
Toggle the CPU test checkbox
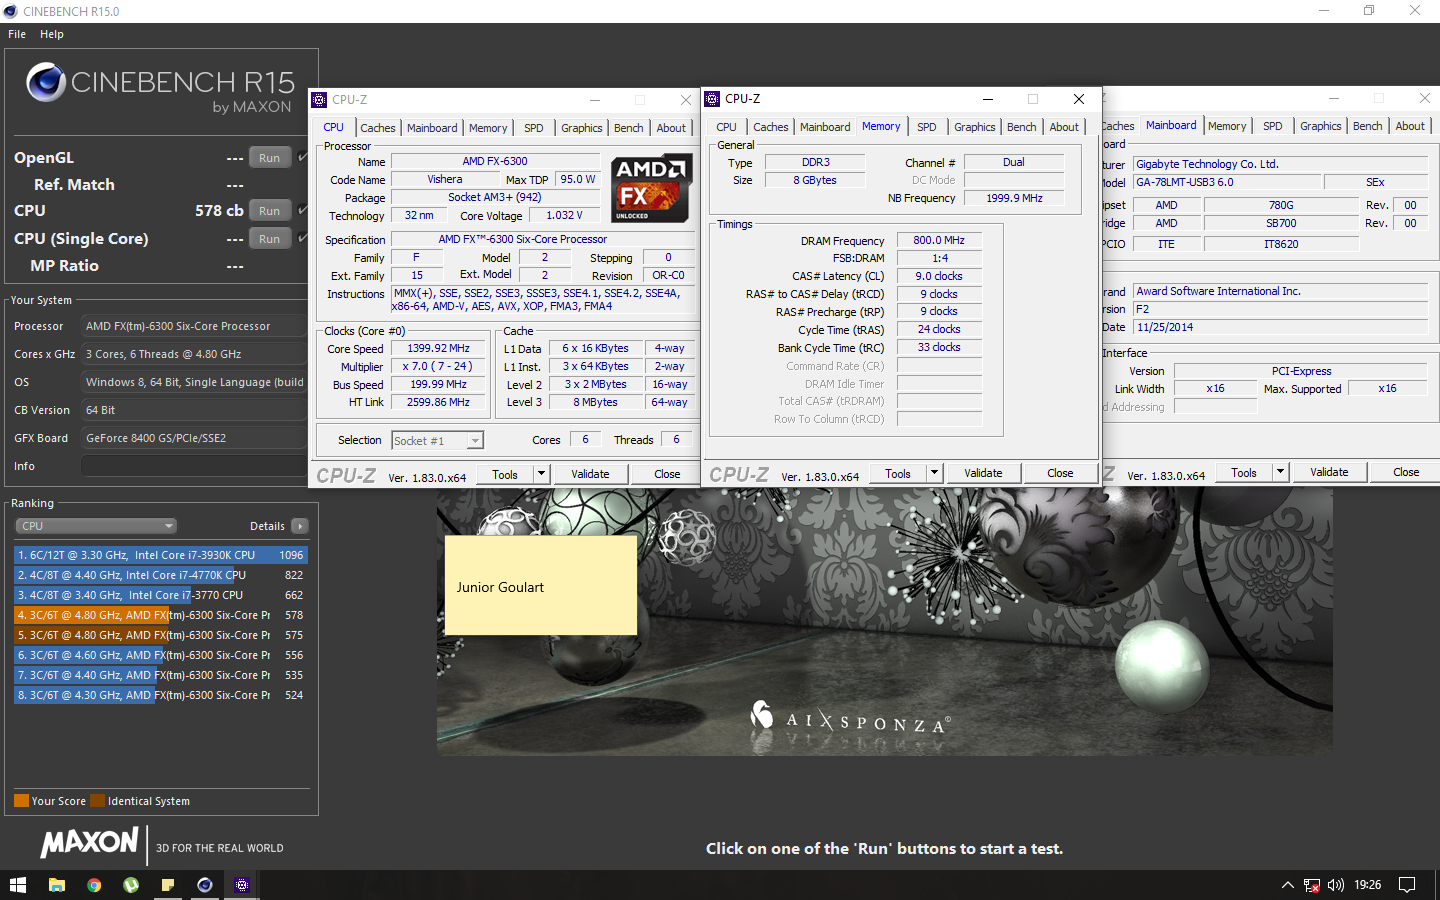coord(302,210)
